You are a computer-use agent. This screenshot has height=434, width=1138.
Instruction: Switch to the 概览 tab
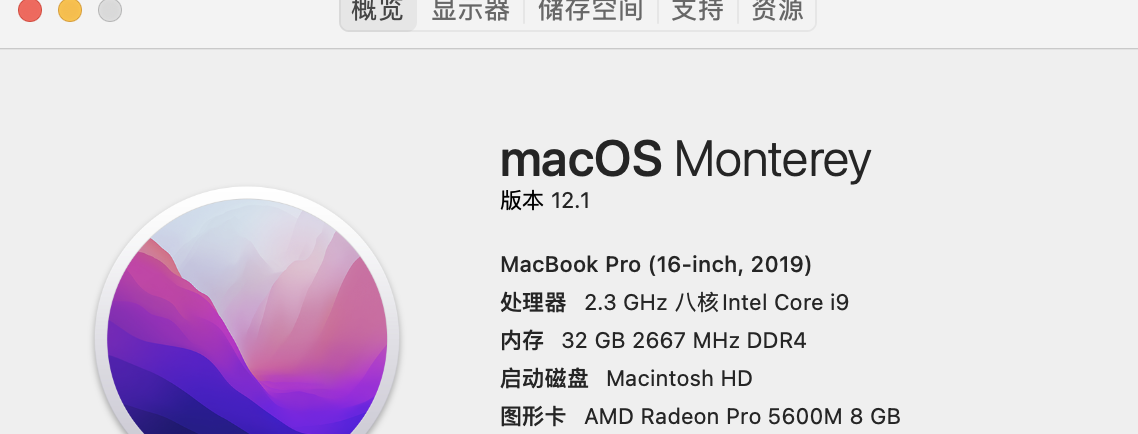[x=378, y=11]
